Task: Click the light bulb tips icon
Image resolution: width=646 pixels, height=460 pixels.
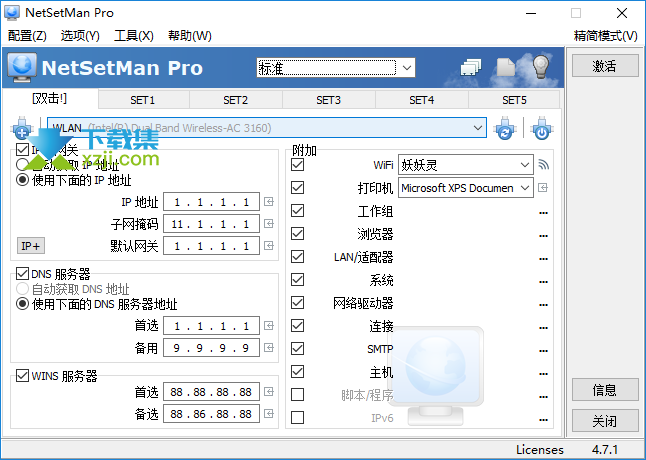Action: (541, 67)
